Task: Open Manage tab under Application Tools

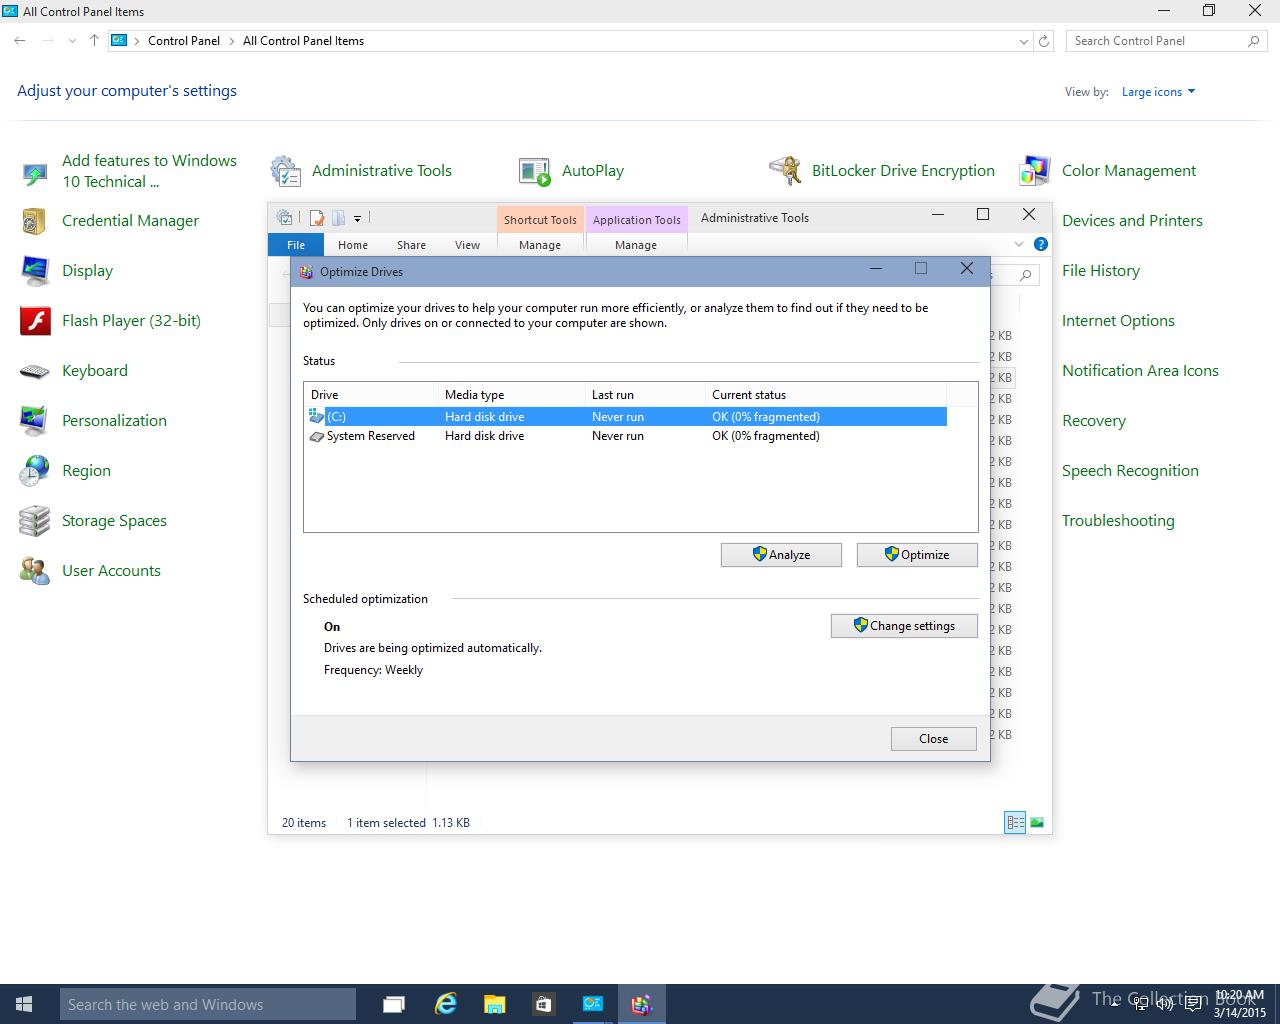Action: click(636, 245)
